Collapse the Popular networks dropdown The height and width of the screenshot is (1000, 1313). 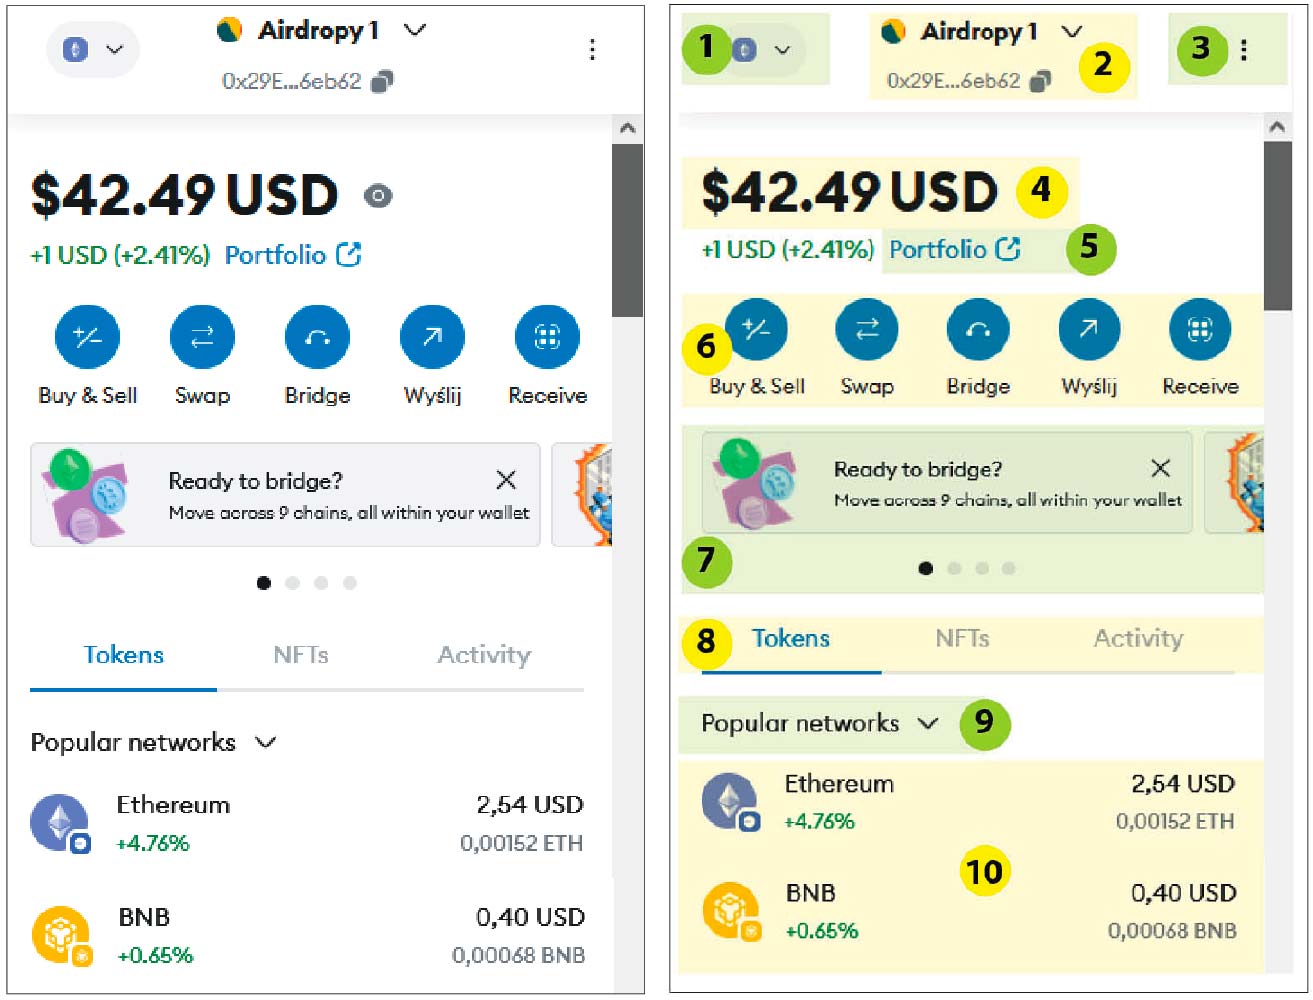[266, 742]
